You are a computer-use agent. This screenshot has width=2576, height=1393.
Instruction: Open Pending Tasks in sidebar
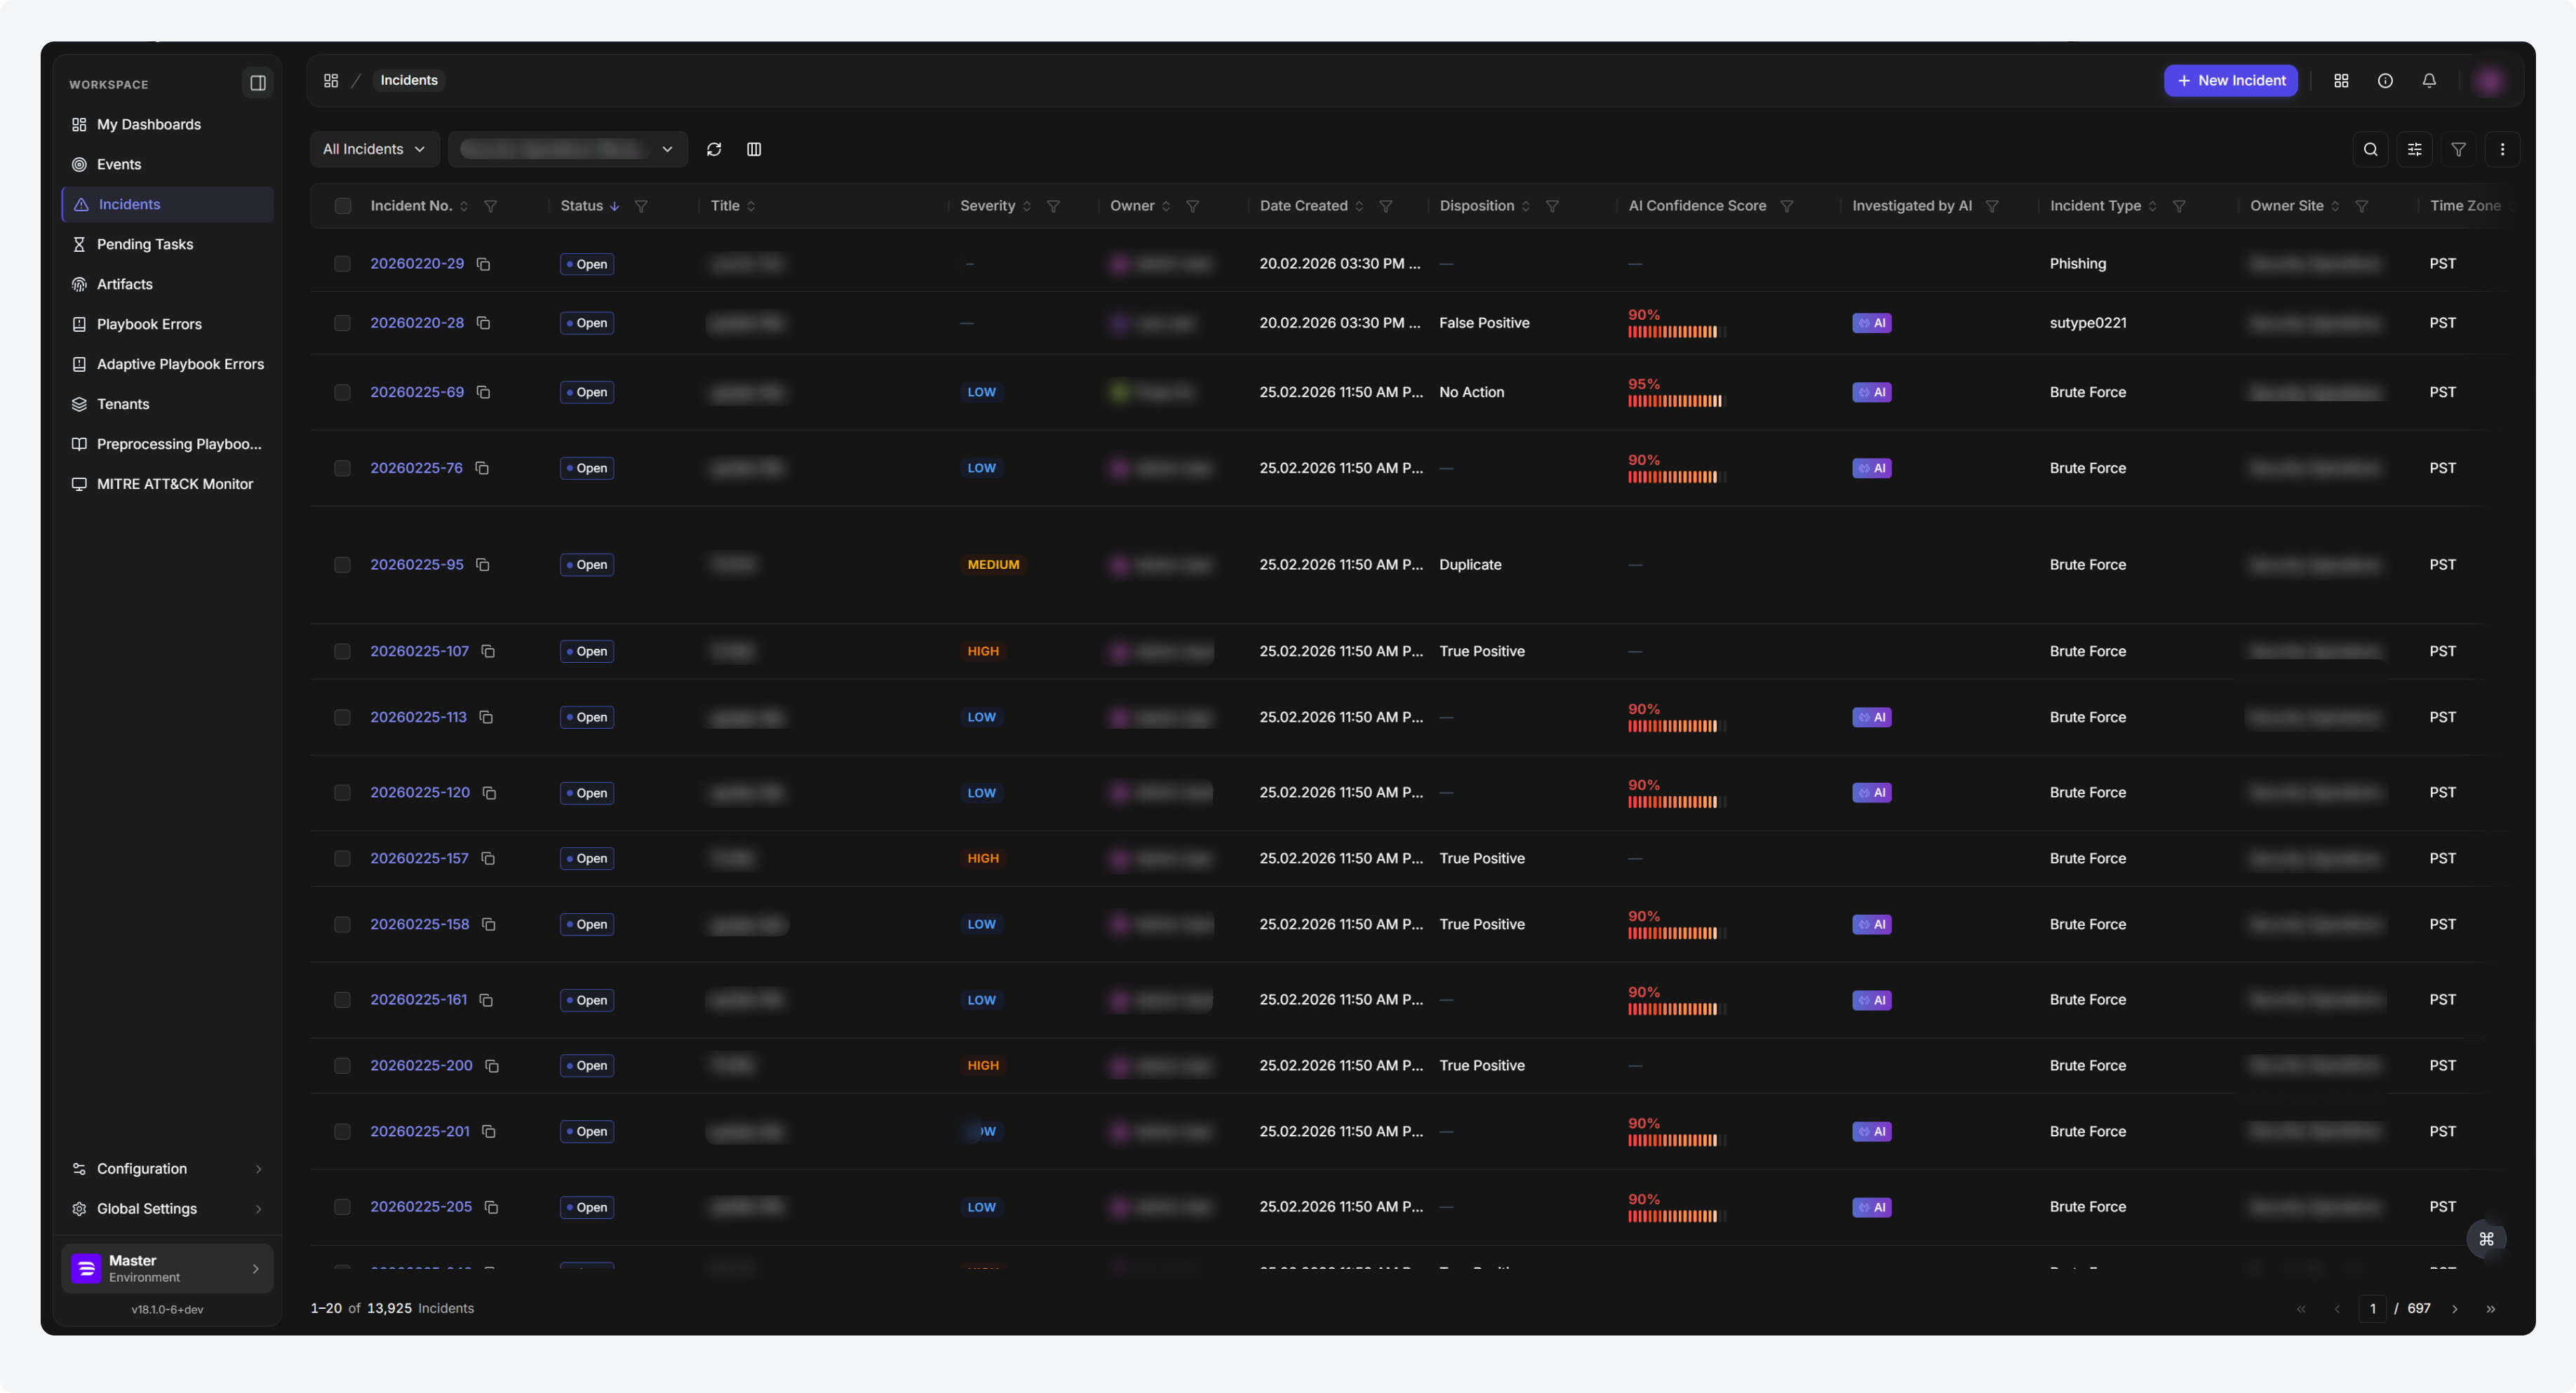167,244
